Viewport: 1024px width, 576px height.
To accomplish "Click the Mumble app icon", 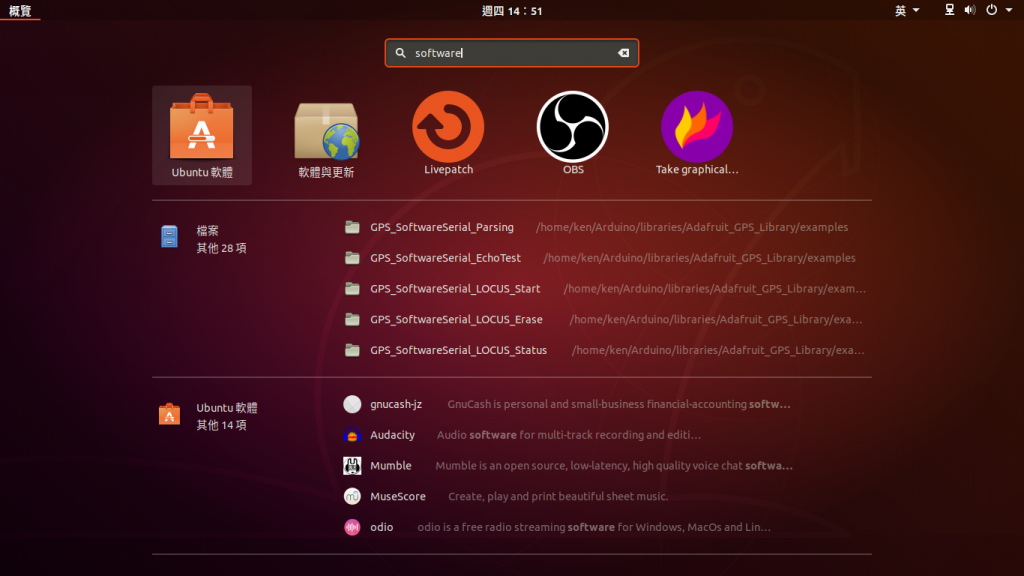I will [x=352, y=466].
